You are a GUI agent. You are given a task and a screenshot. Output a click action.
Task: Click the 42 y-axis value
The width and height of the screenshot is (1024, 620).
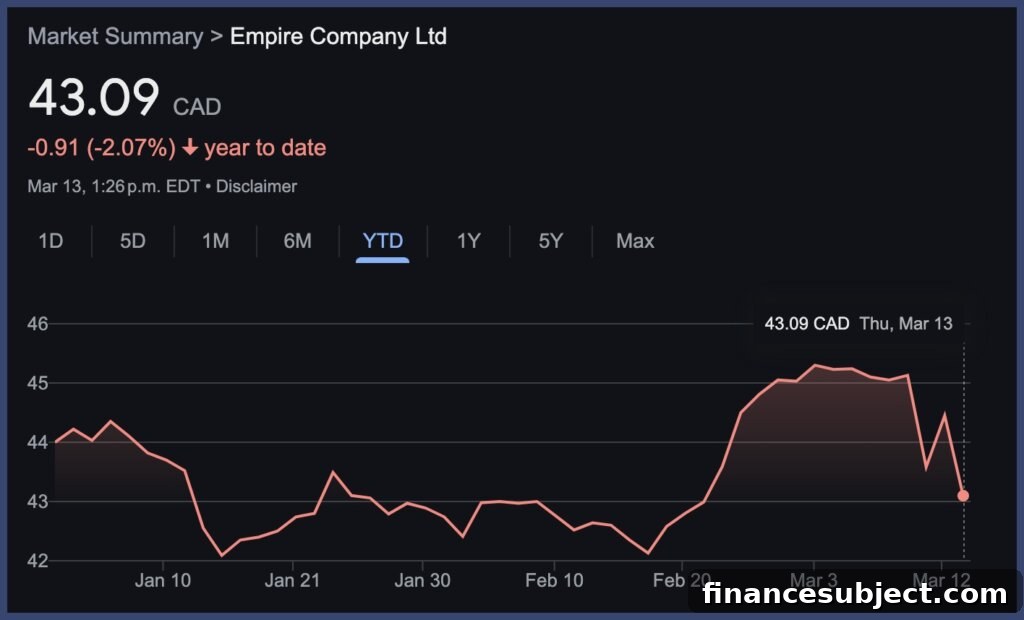[x=37, y=561]
